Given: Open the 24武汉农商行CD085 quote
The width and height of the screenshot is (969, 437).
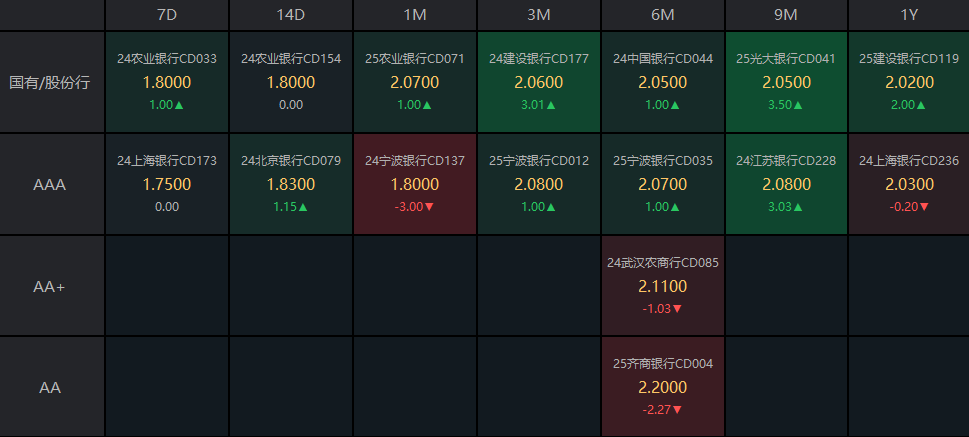Looking at the screenshot, I should click(662, 286).
